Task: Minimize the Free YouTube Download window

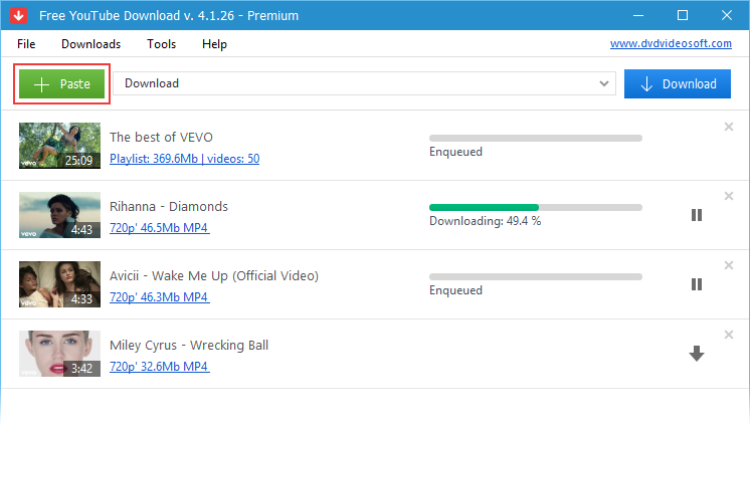Action: click(x=638, y=15)
